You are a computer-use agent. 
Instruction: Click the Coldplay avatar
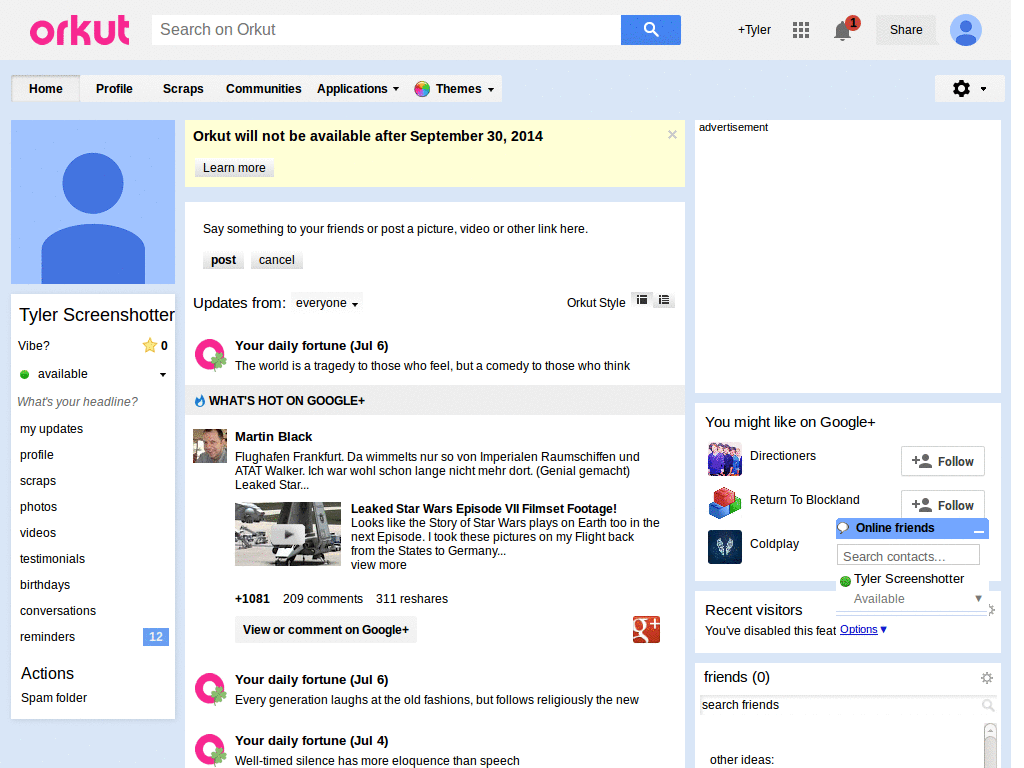point(725,547)
